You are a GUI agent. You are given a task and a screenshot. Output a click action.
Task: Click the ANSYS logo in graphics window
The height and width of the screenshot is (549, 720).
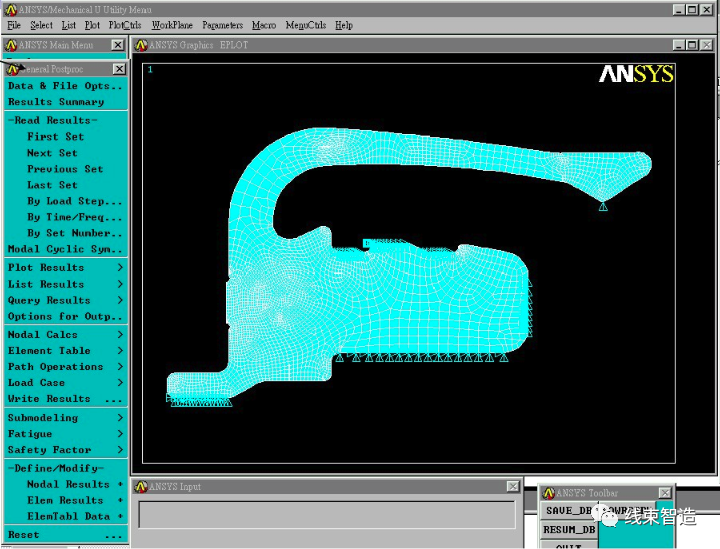636,75
